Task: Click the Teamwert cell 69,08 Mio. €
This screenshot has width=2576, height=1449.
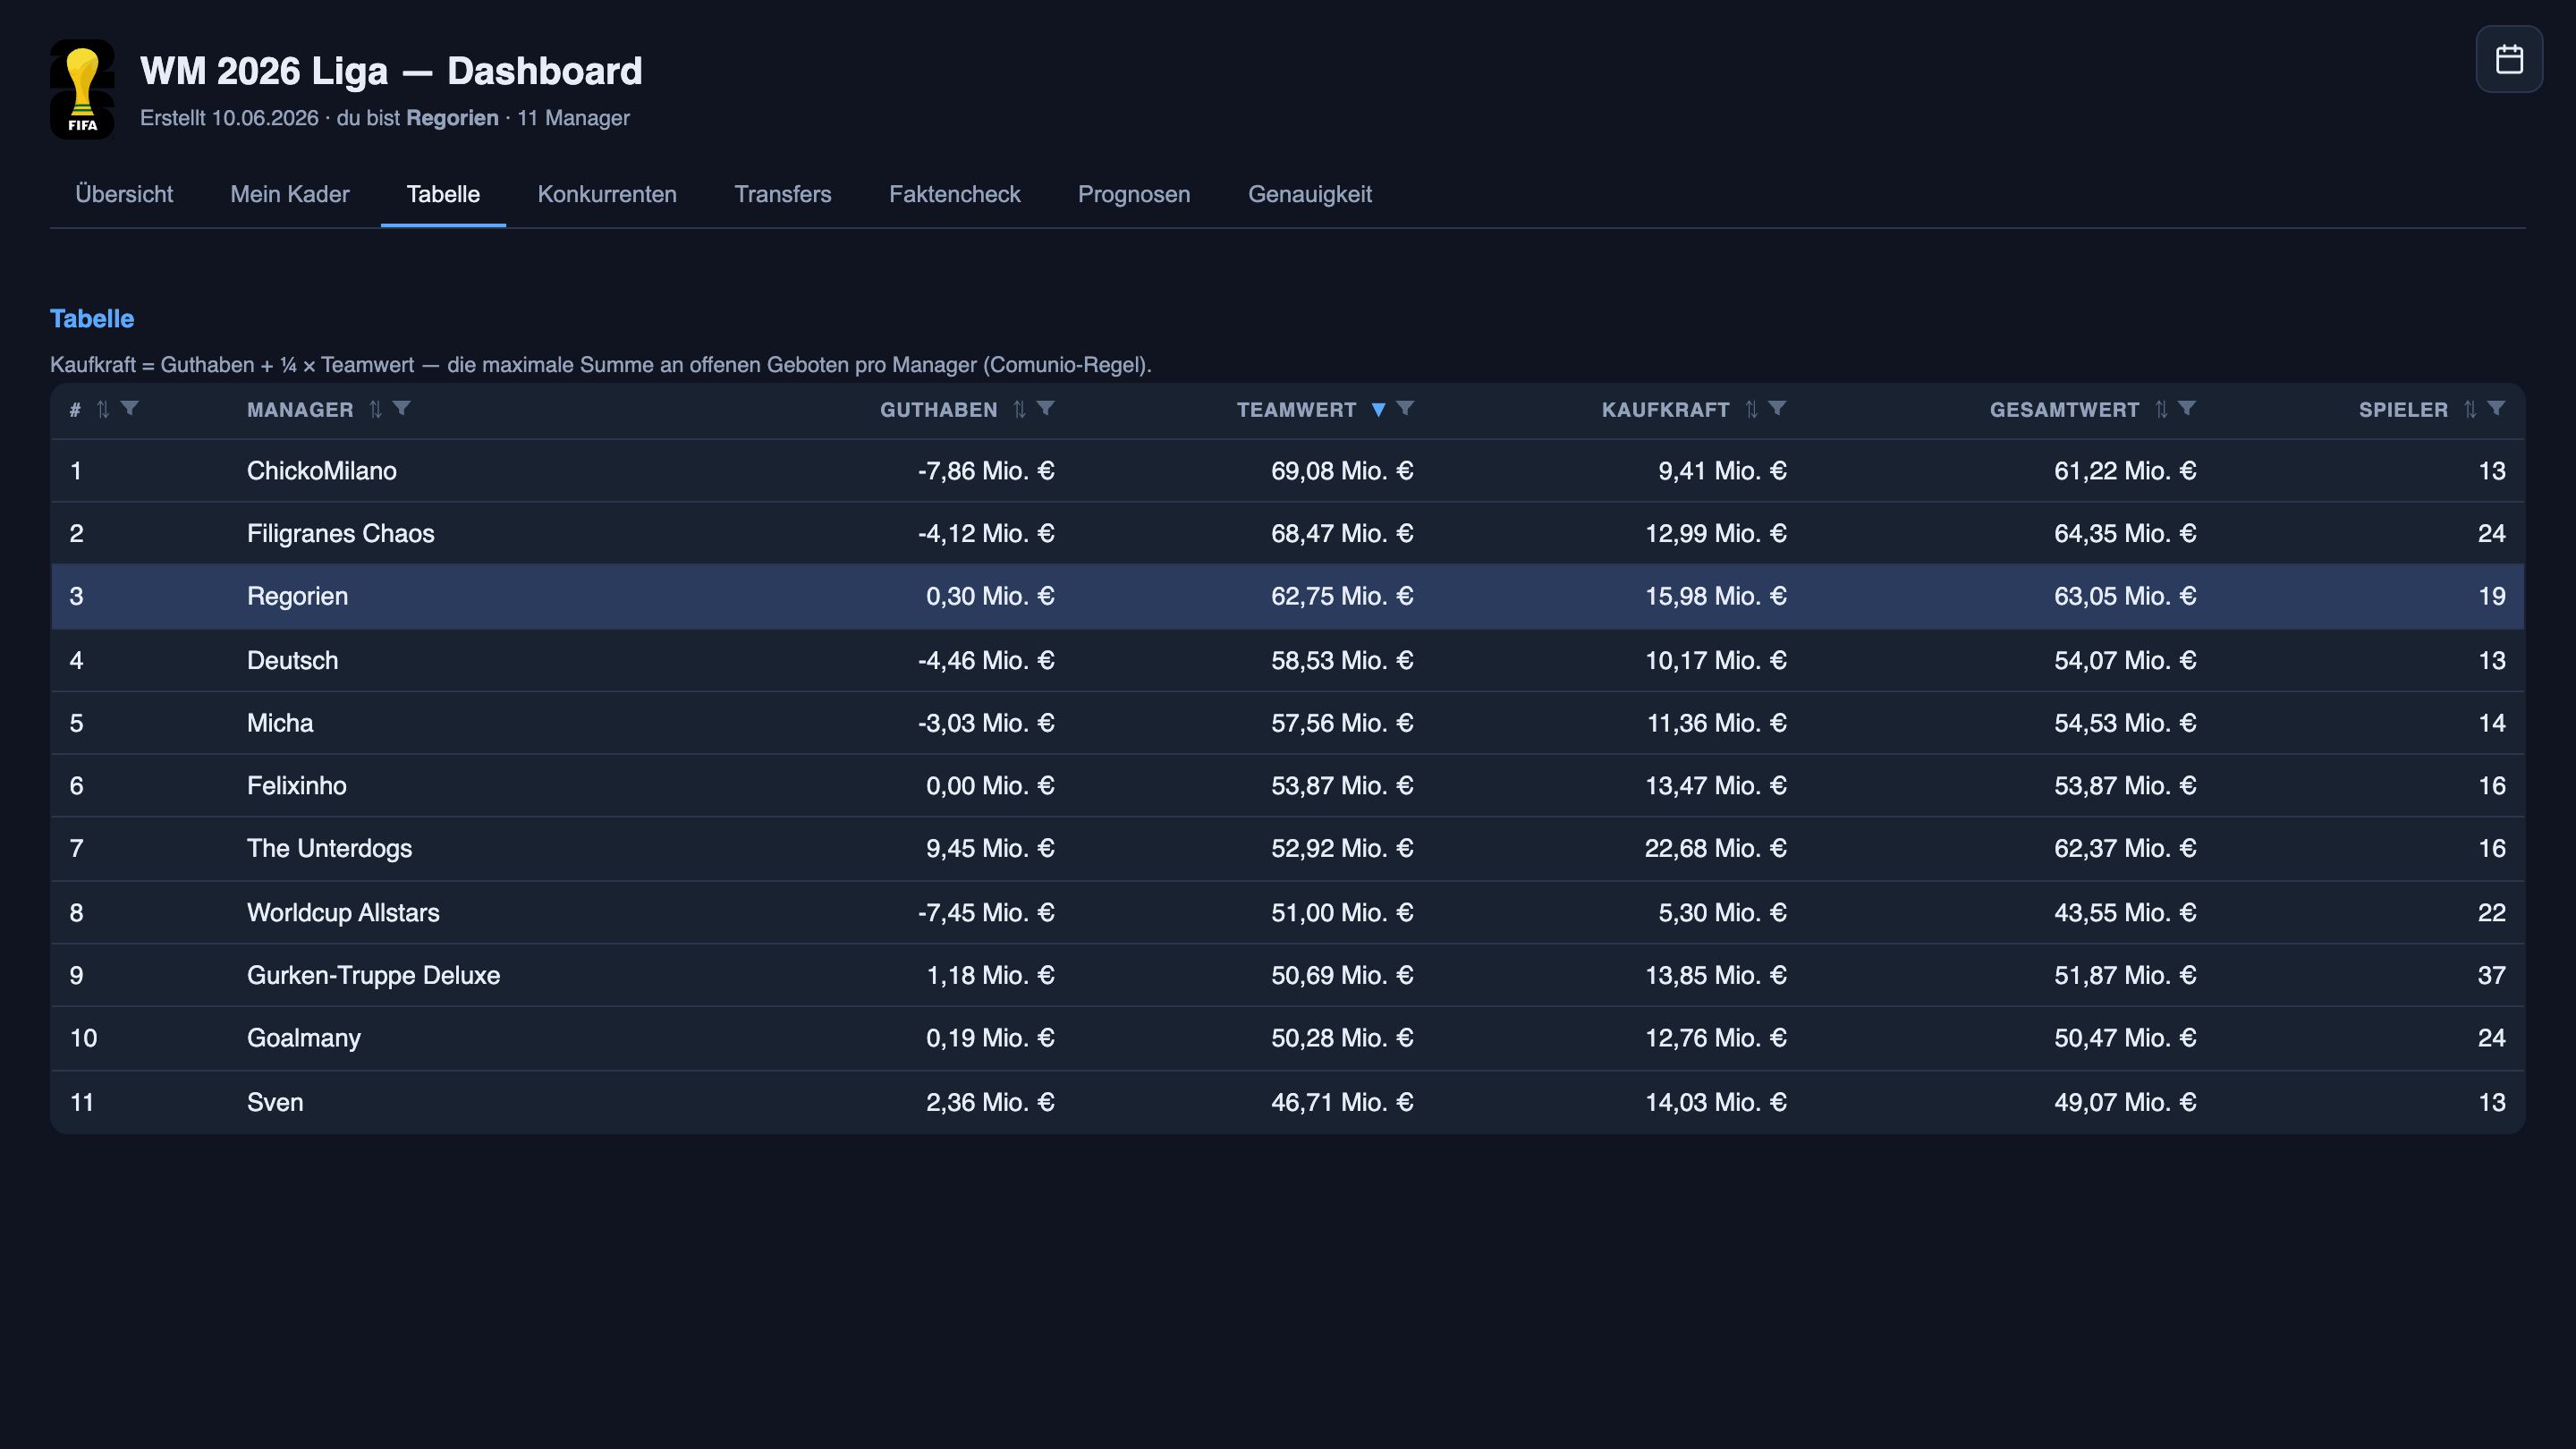Action: 1342,471
